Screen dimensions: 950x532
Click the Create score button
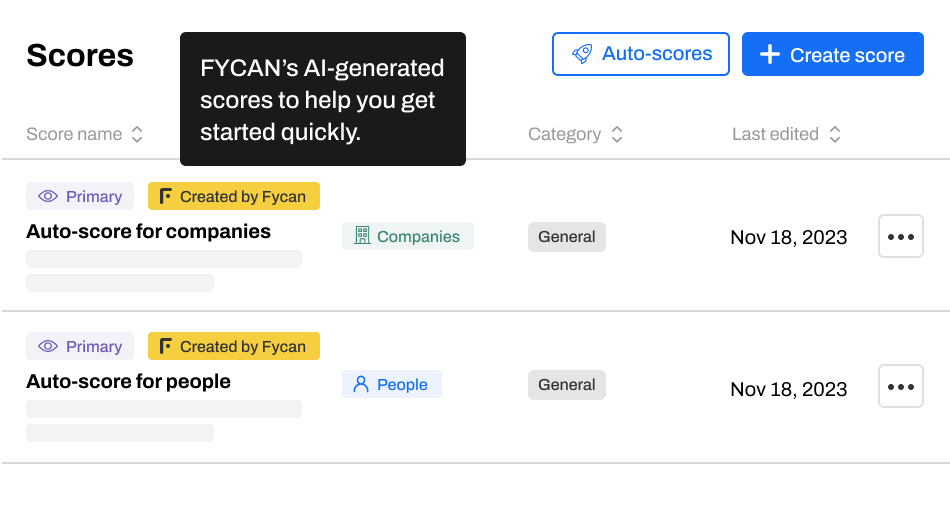832,54
